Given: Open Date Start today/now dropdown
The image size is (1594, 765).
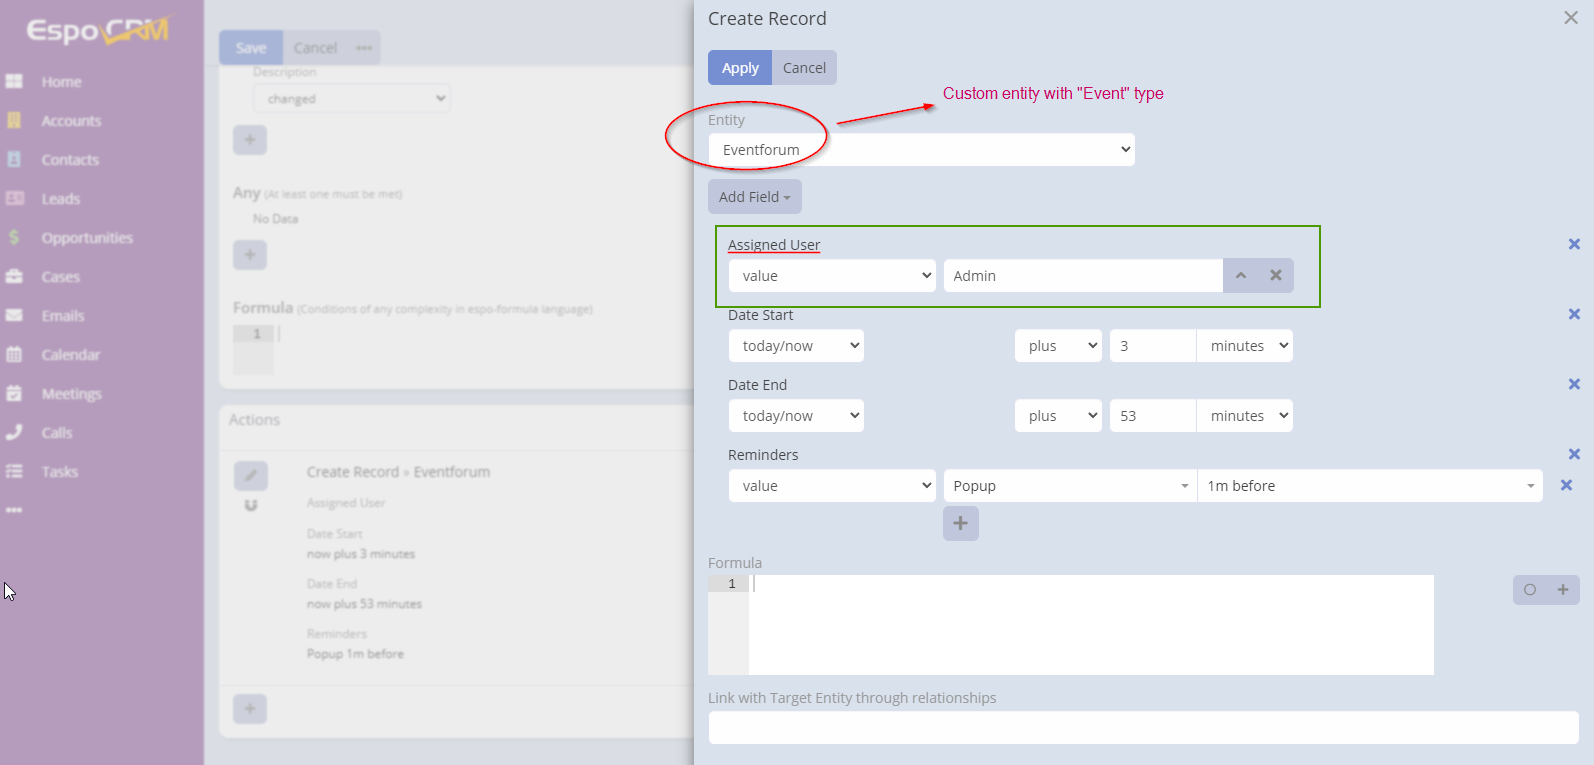Looking at the screenshot, I should (796, 346).
